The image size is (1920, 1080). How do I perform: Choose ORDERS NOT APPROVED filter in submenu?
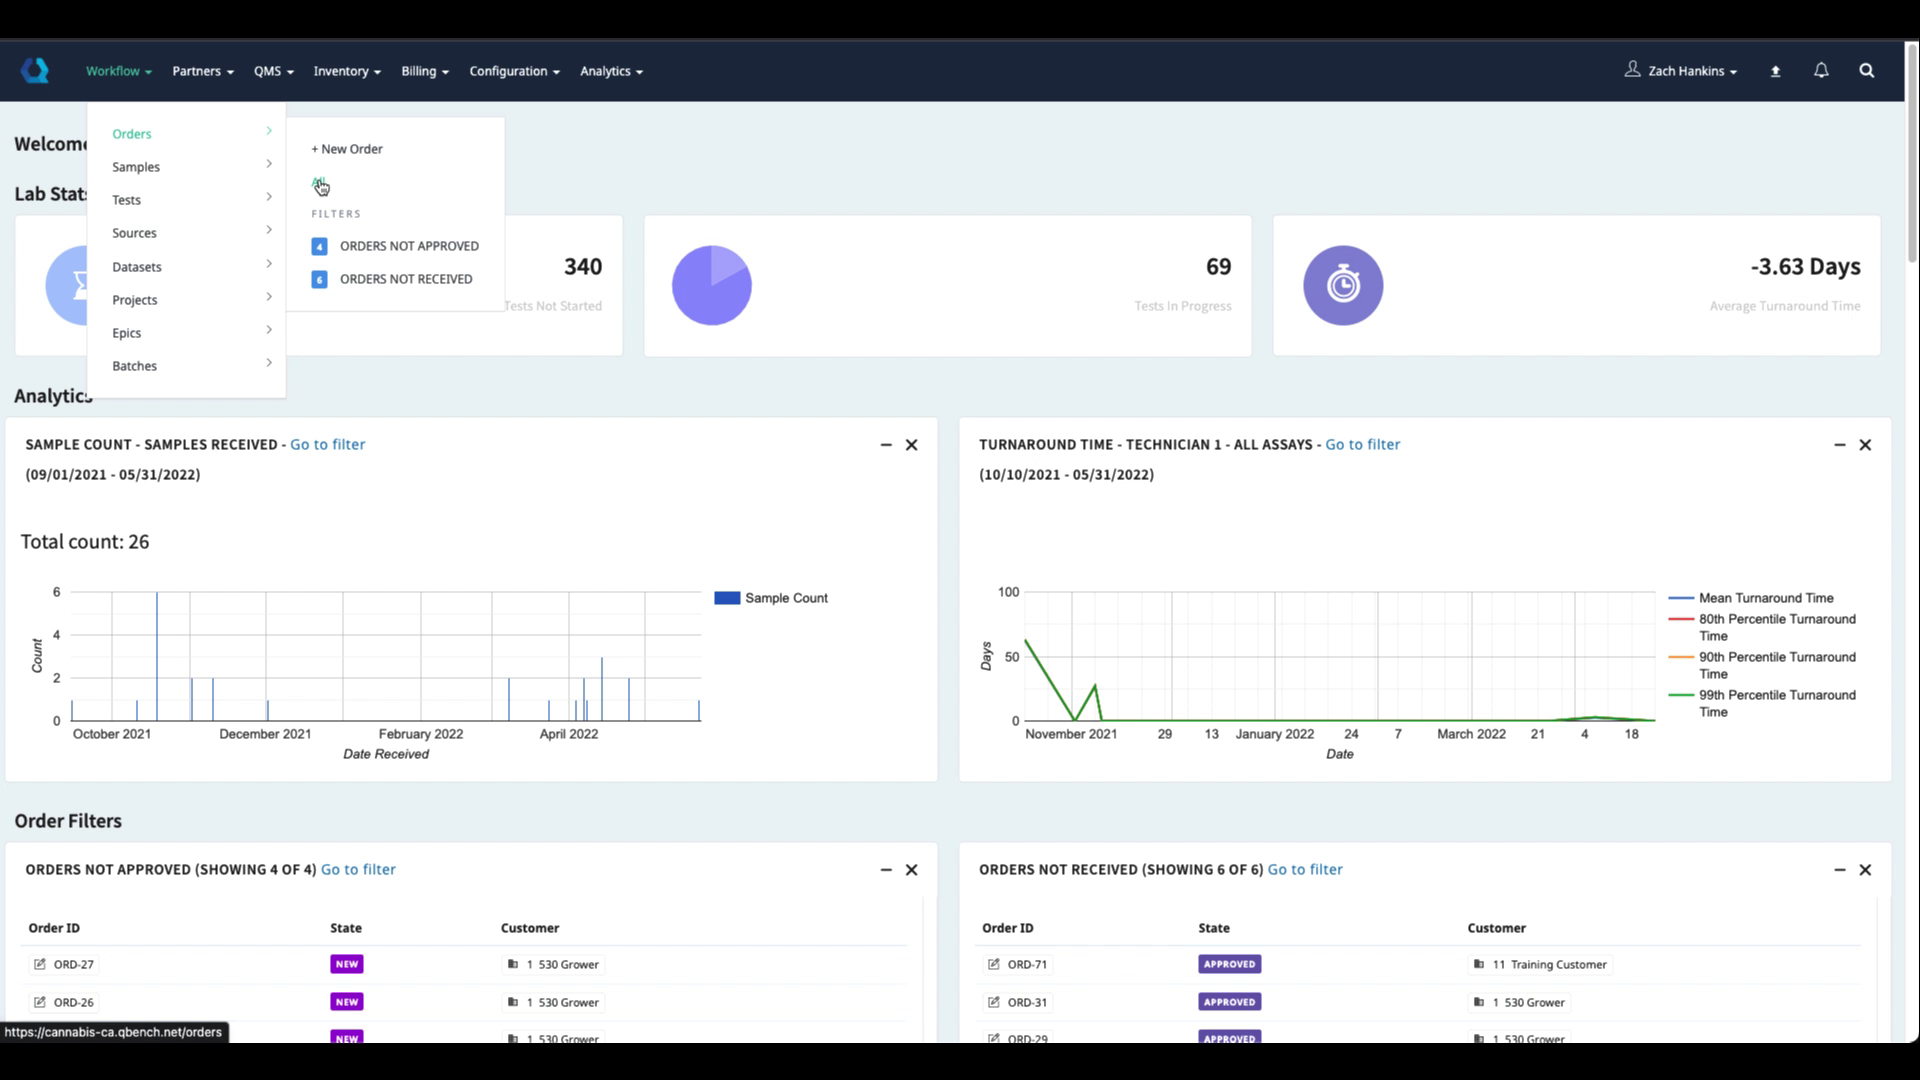(408, 246)
